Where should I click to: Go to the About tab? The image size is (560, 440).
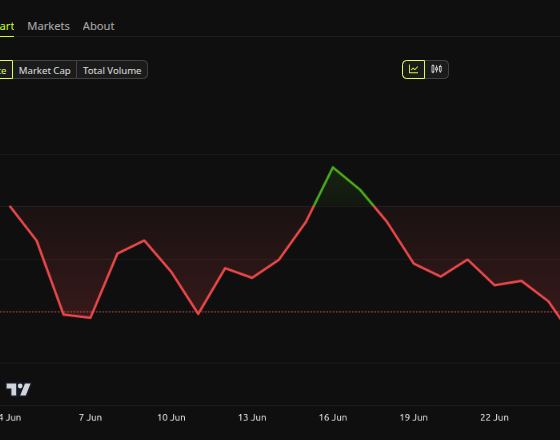click(x=99, y=26)
